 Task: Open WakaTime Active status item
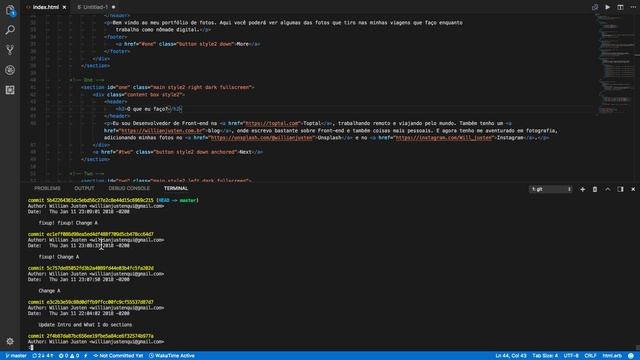point(172,356)
